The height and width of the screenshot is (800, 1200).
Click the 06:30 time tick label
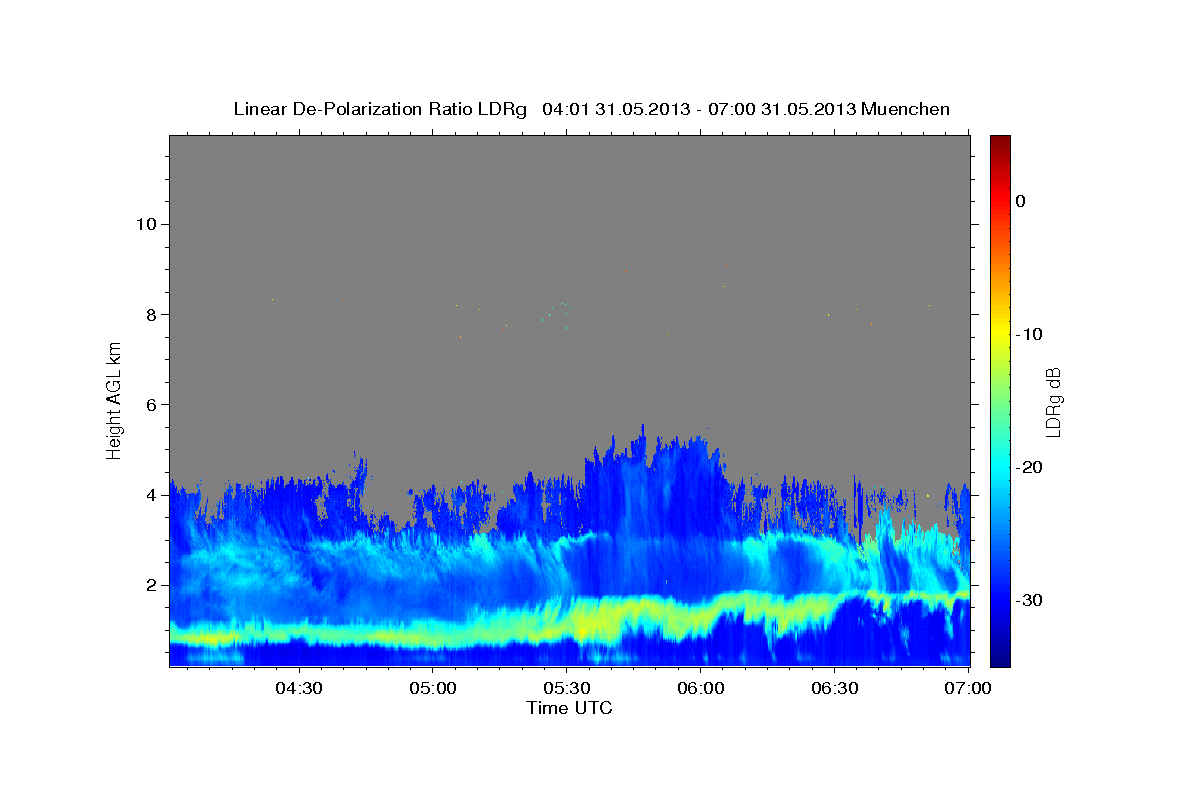click(x=834, y=689)
